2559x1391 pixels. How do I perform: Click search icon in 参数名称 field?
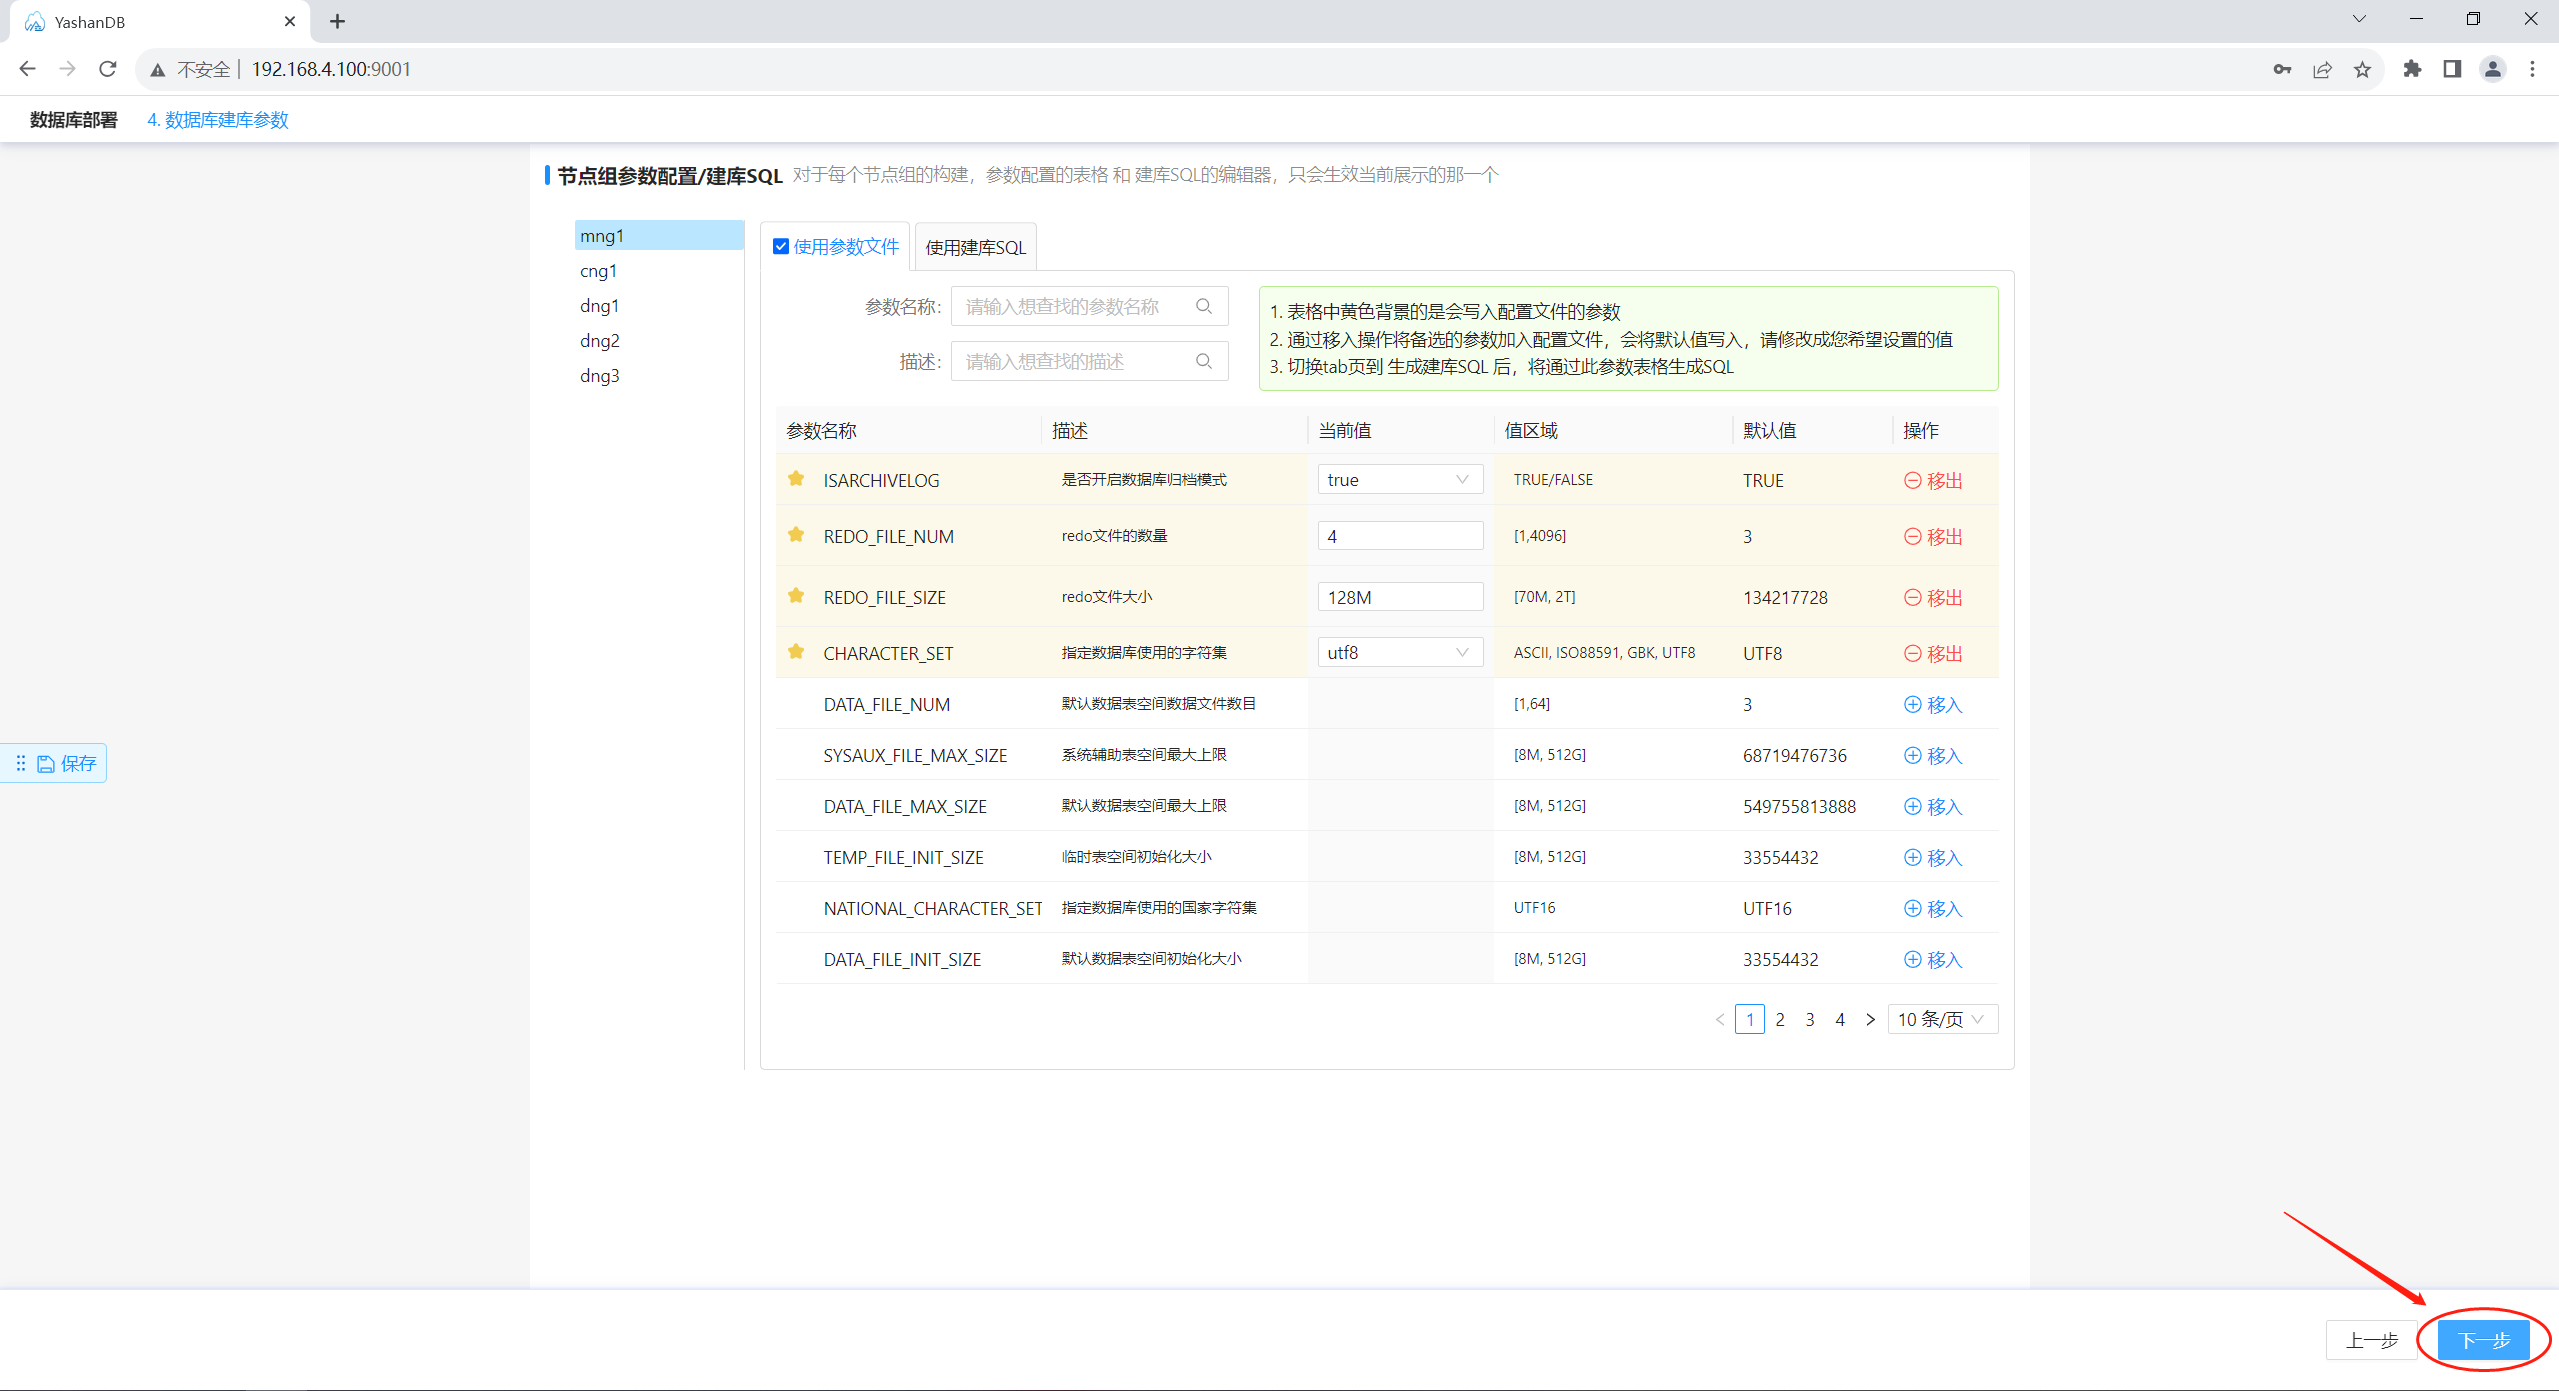click(x=1204, y=306)
